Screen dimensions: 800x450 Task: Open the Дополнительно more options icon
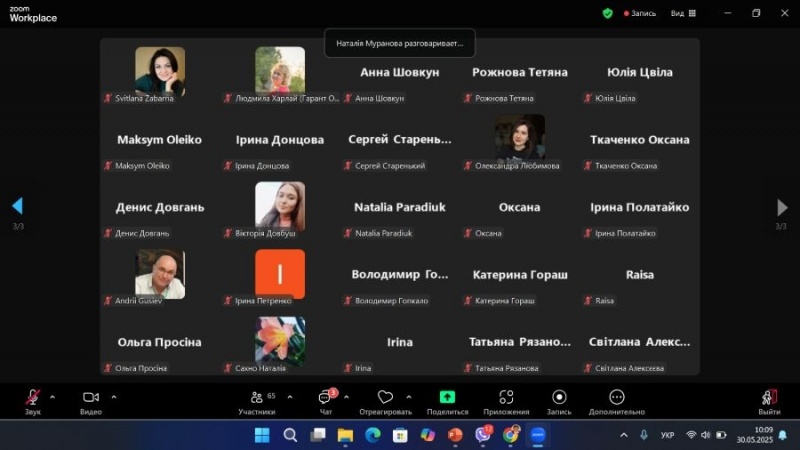pyautogui.click(x=617, y=398)
